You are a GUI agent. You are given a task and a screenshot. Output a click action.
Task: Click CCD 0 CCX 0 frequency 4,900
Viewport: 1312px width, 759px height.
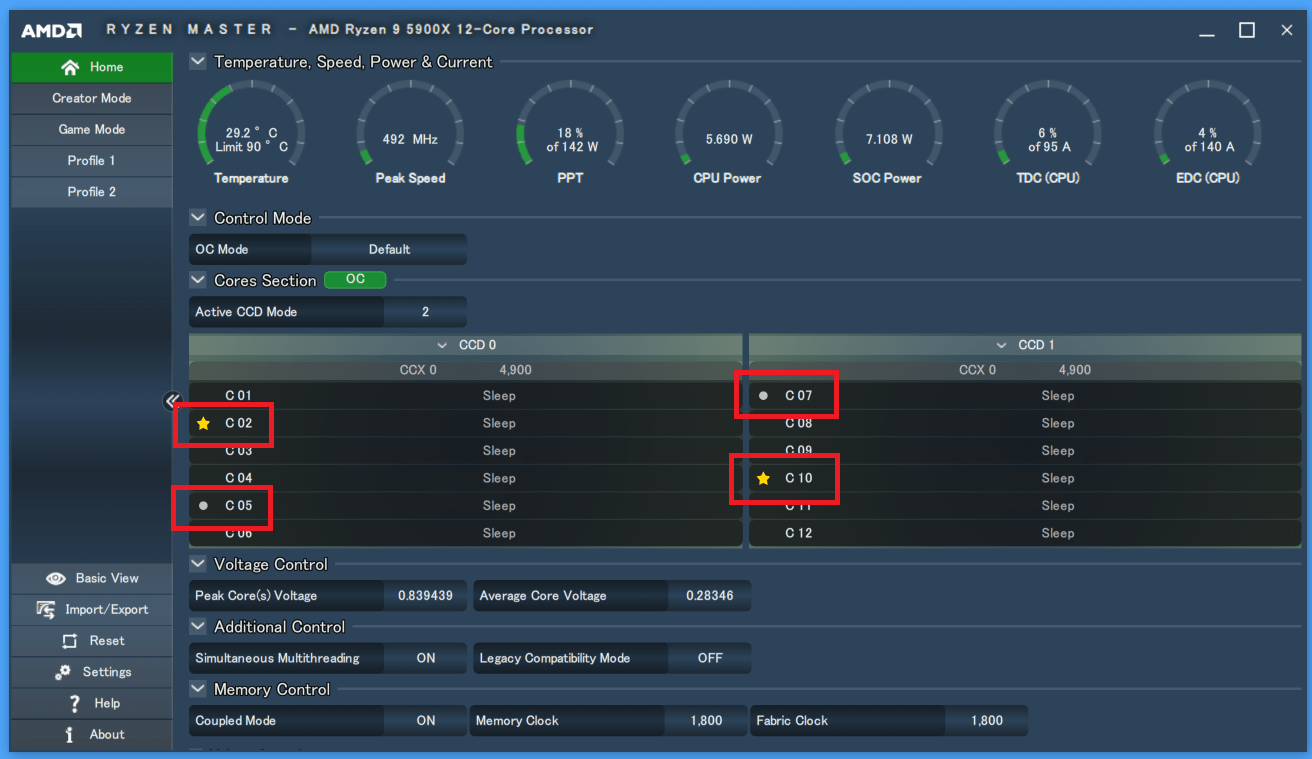tap(515, 370)
